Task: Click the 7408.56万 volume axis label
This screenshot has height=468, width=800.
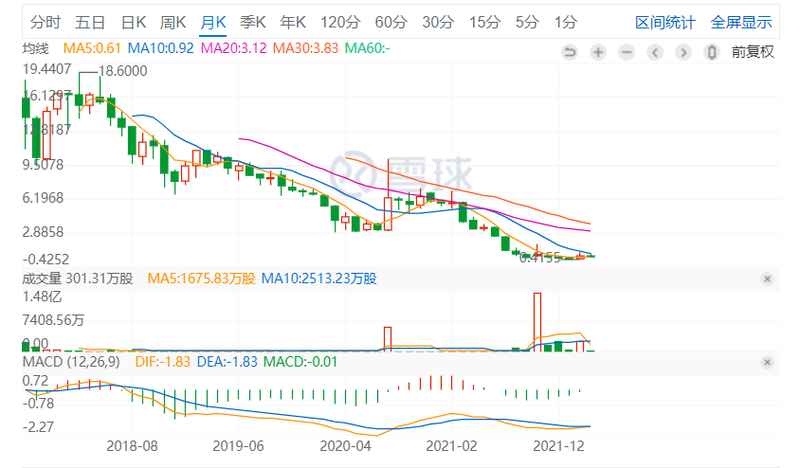Action: pyautogui.click(x=53, y=320)
